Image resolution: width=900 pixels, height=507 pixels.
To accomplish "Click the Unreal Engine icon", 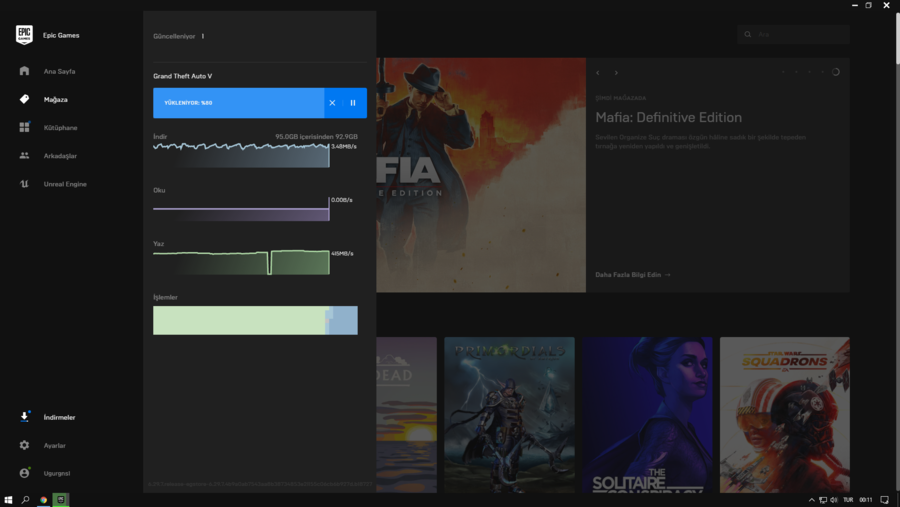I will tap(24, 184).
